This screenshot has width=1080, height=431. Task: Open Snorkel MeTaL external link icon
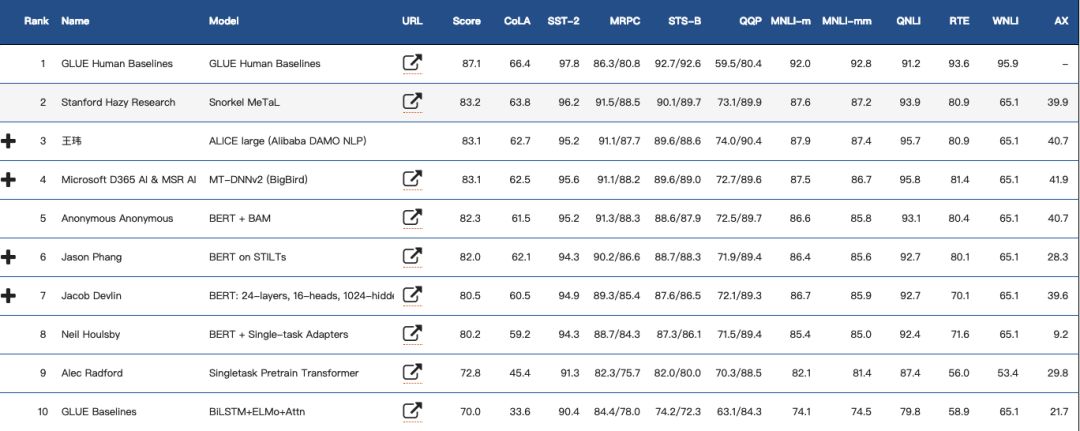(x=411, y=102)
